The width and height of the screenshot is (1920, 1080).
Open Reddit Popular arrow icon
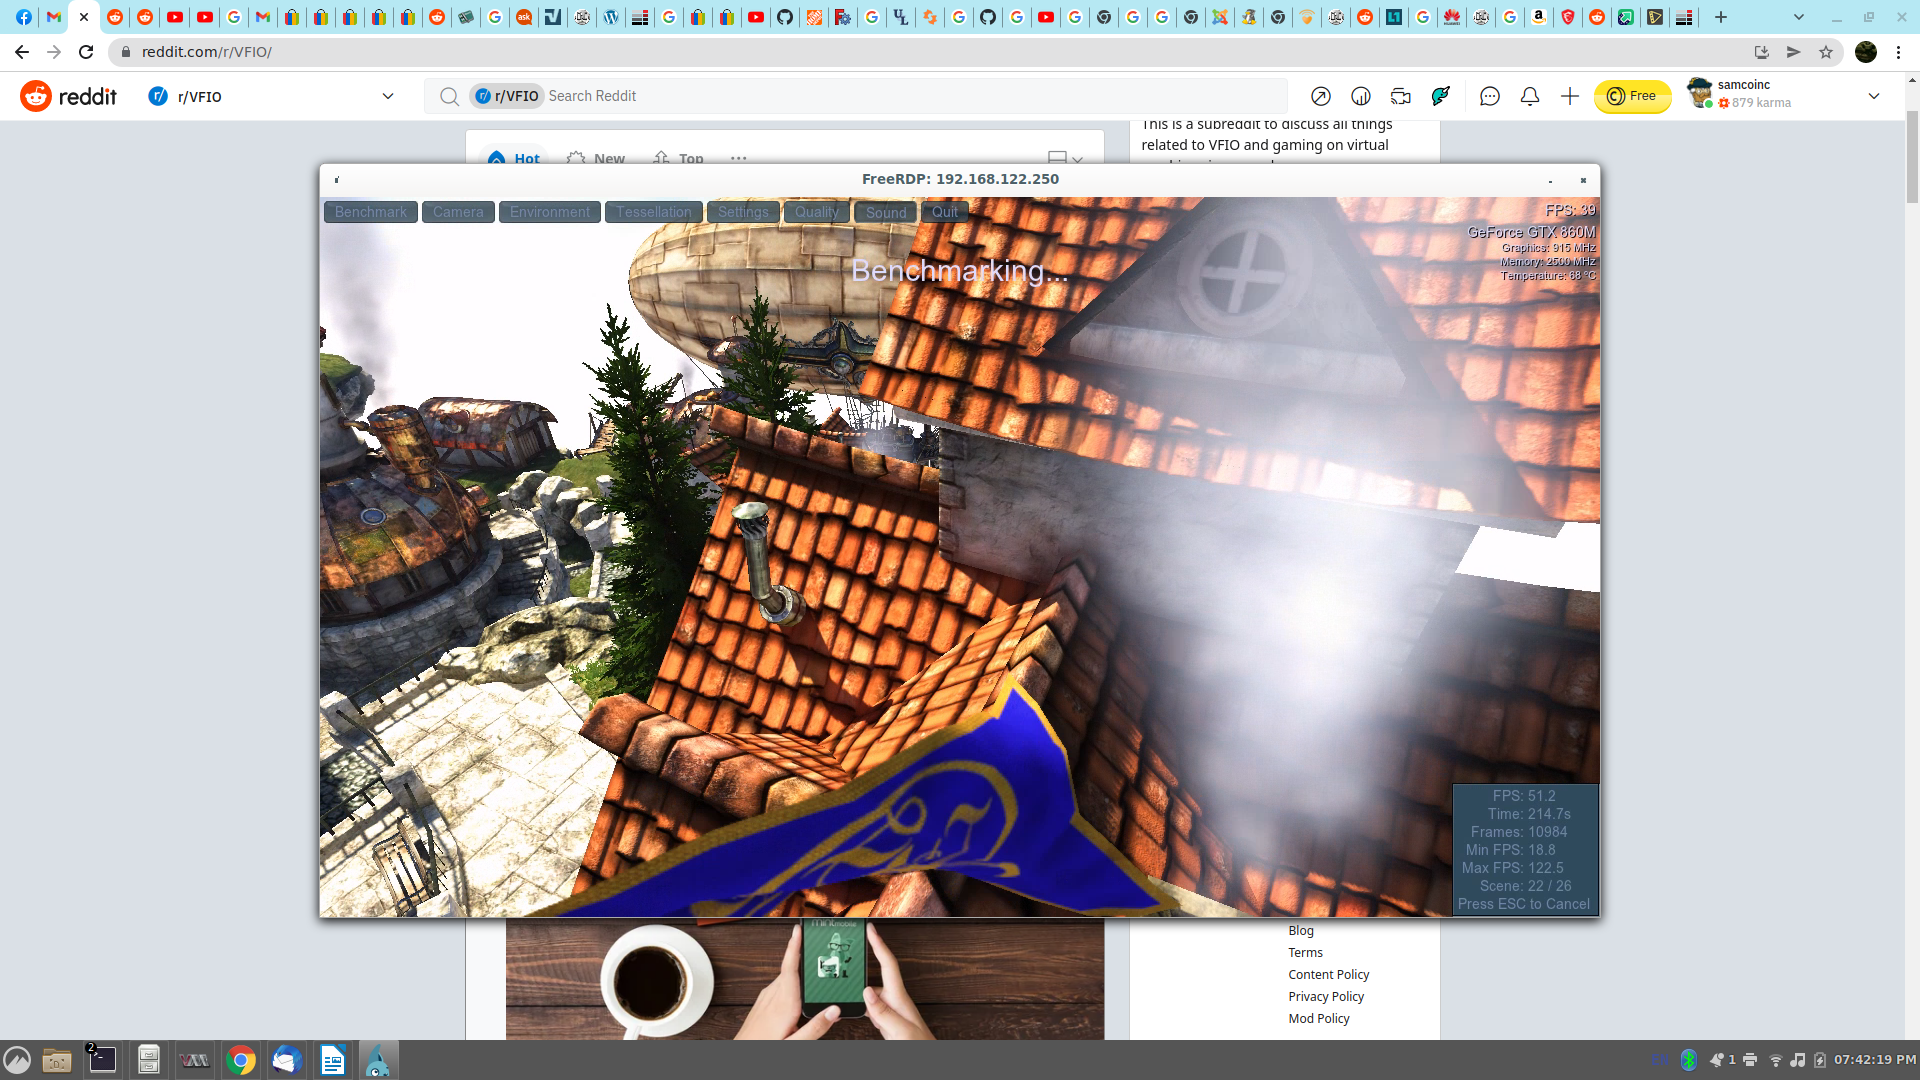click(x=1321, y=96)
